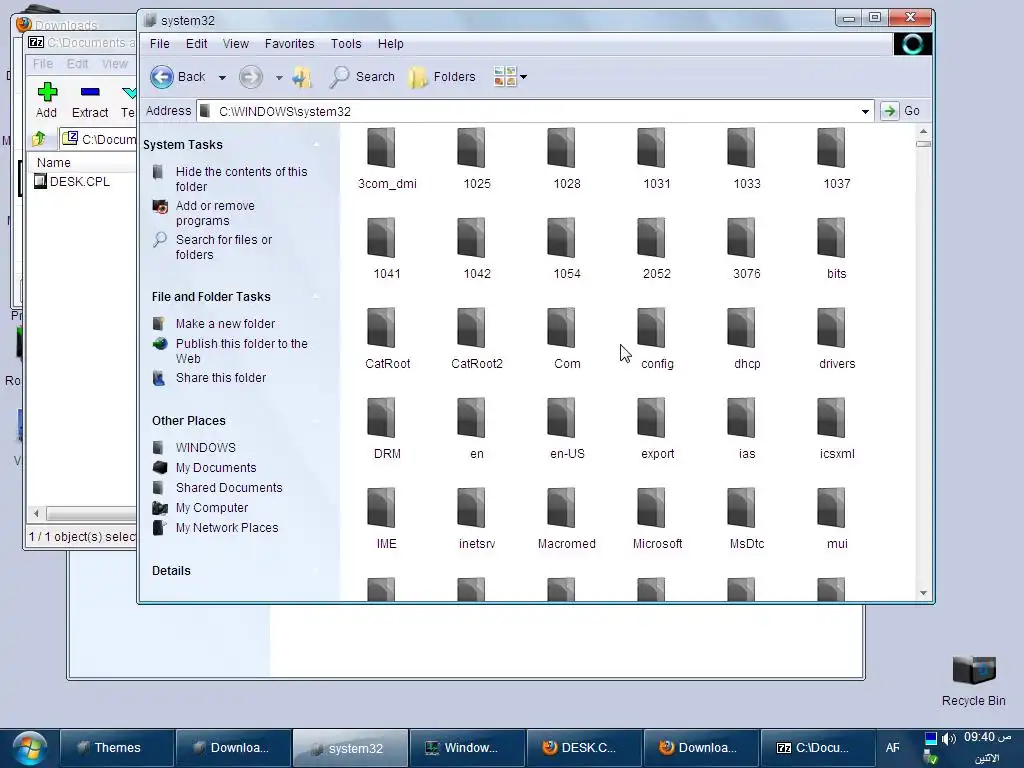
Task: Click the Up folder icon in toolbar
Action: pyautogui.click(x=302, y=77)
